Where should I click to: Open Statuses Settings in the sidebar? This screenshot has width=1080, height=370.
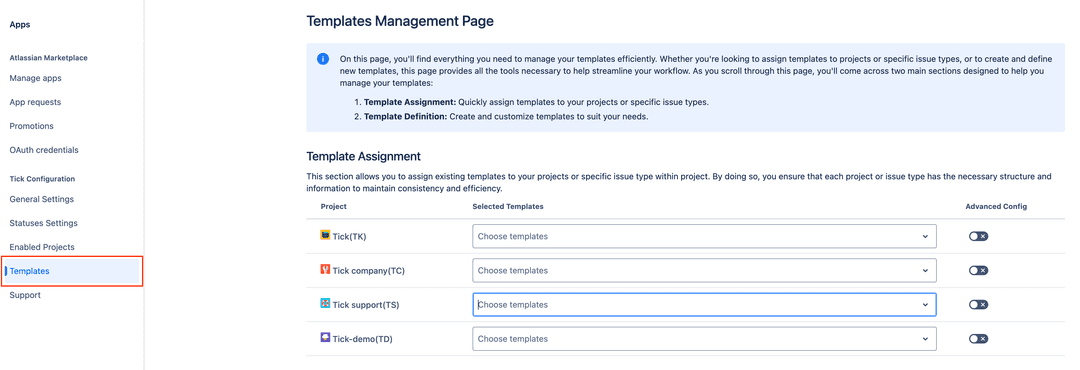(x=43, y=223)
